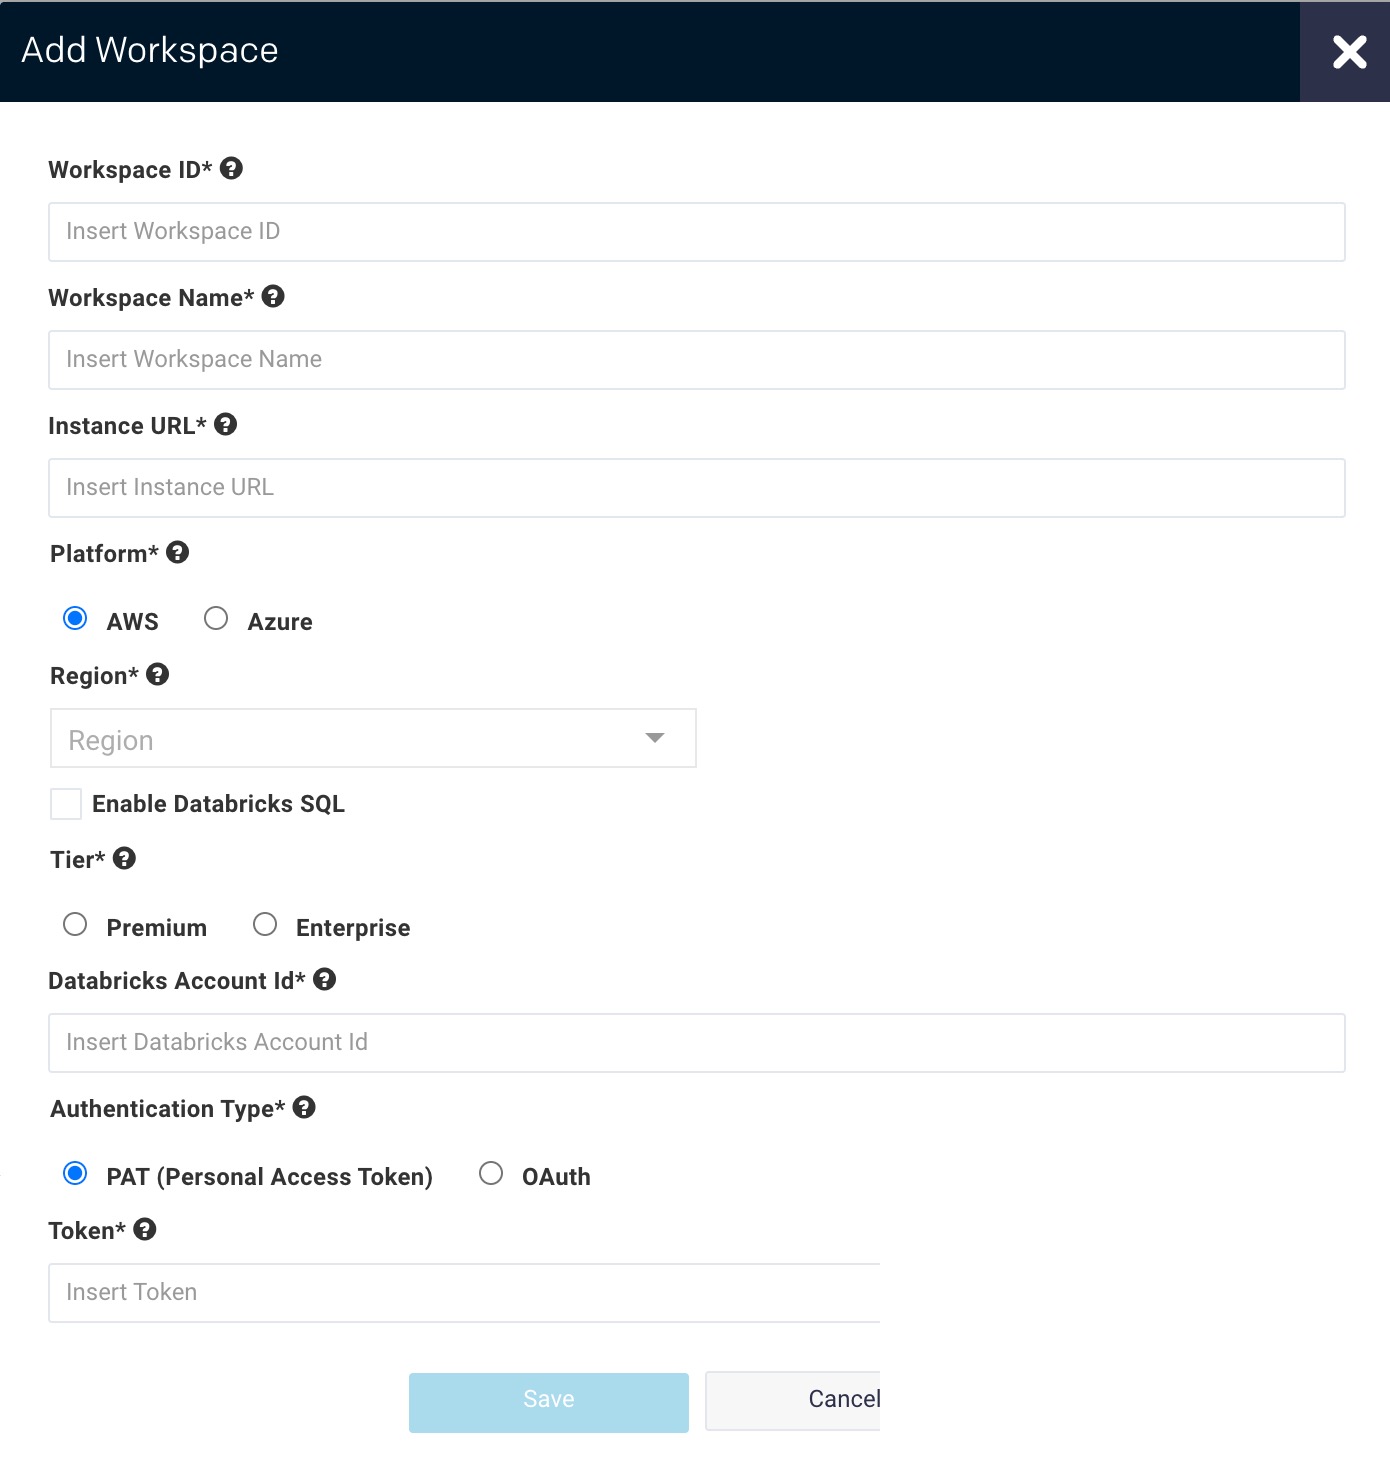Open the Region dropdown
The width and height of the screenshot is (1390, 1479).
point(373,738)
